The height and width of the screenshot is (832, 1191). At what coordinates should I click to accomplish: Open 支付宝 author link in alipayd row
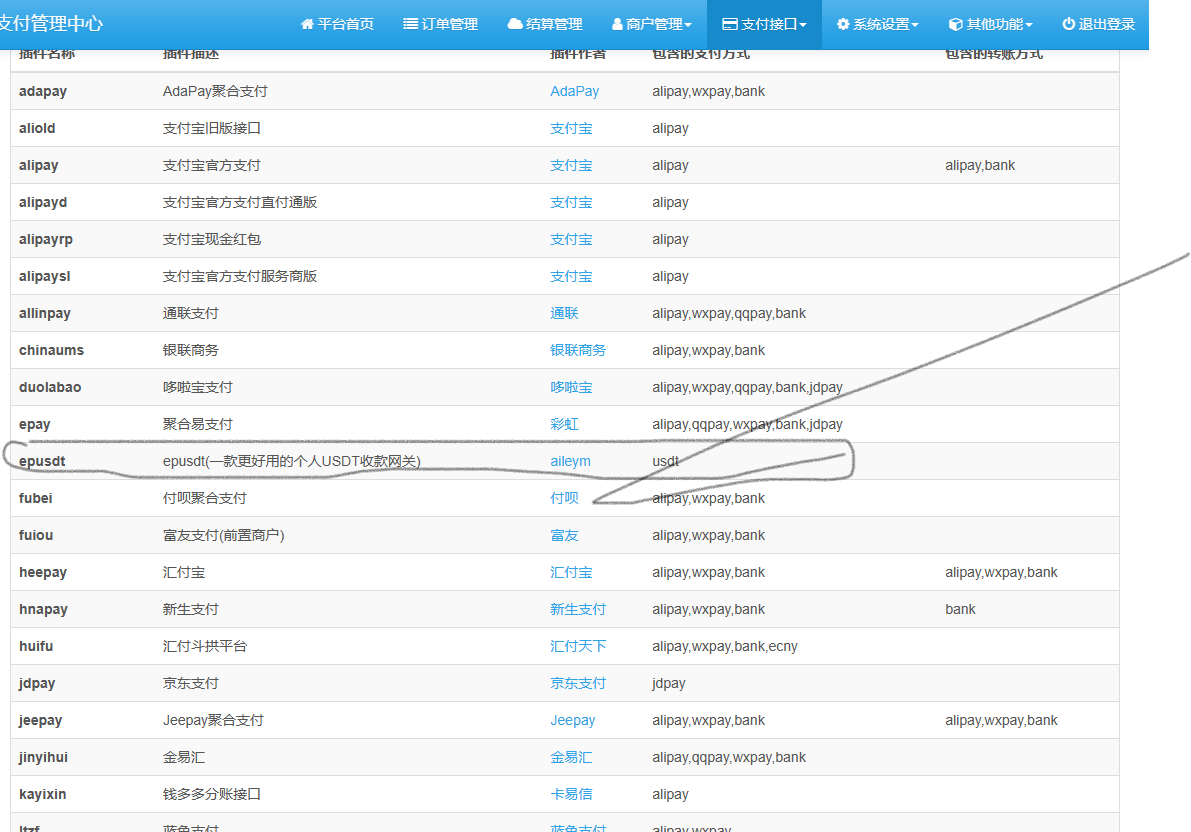[x=571, y=202]
